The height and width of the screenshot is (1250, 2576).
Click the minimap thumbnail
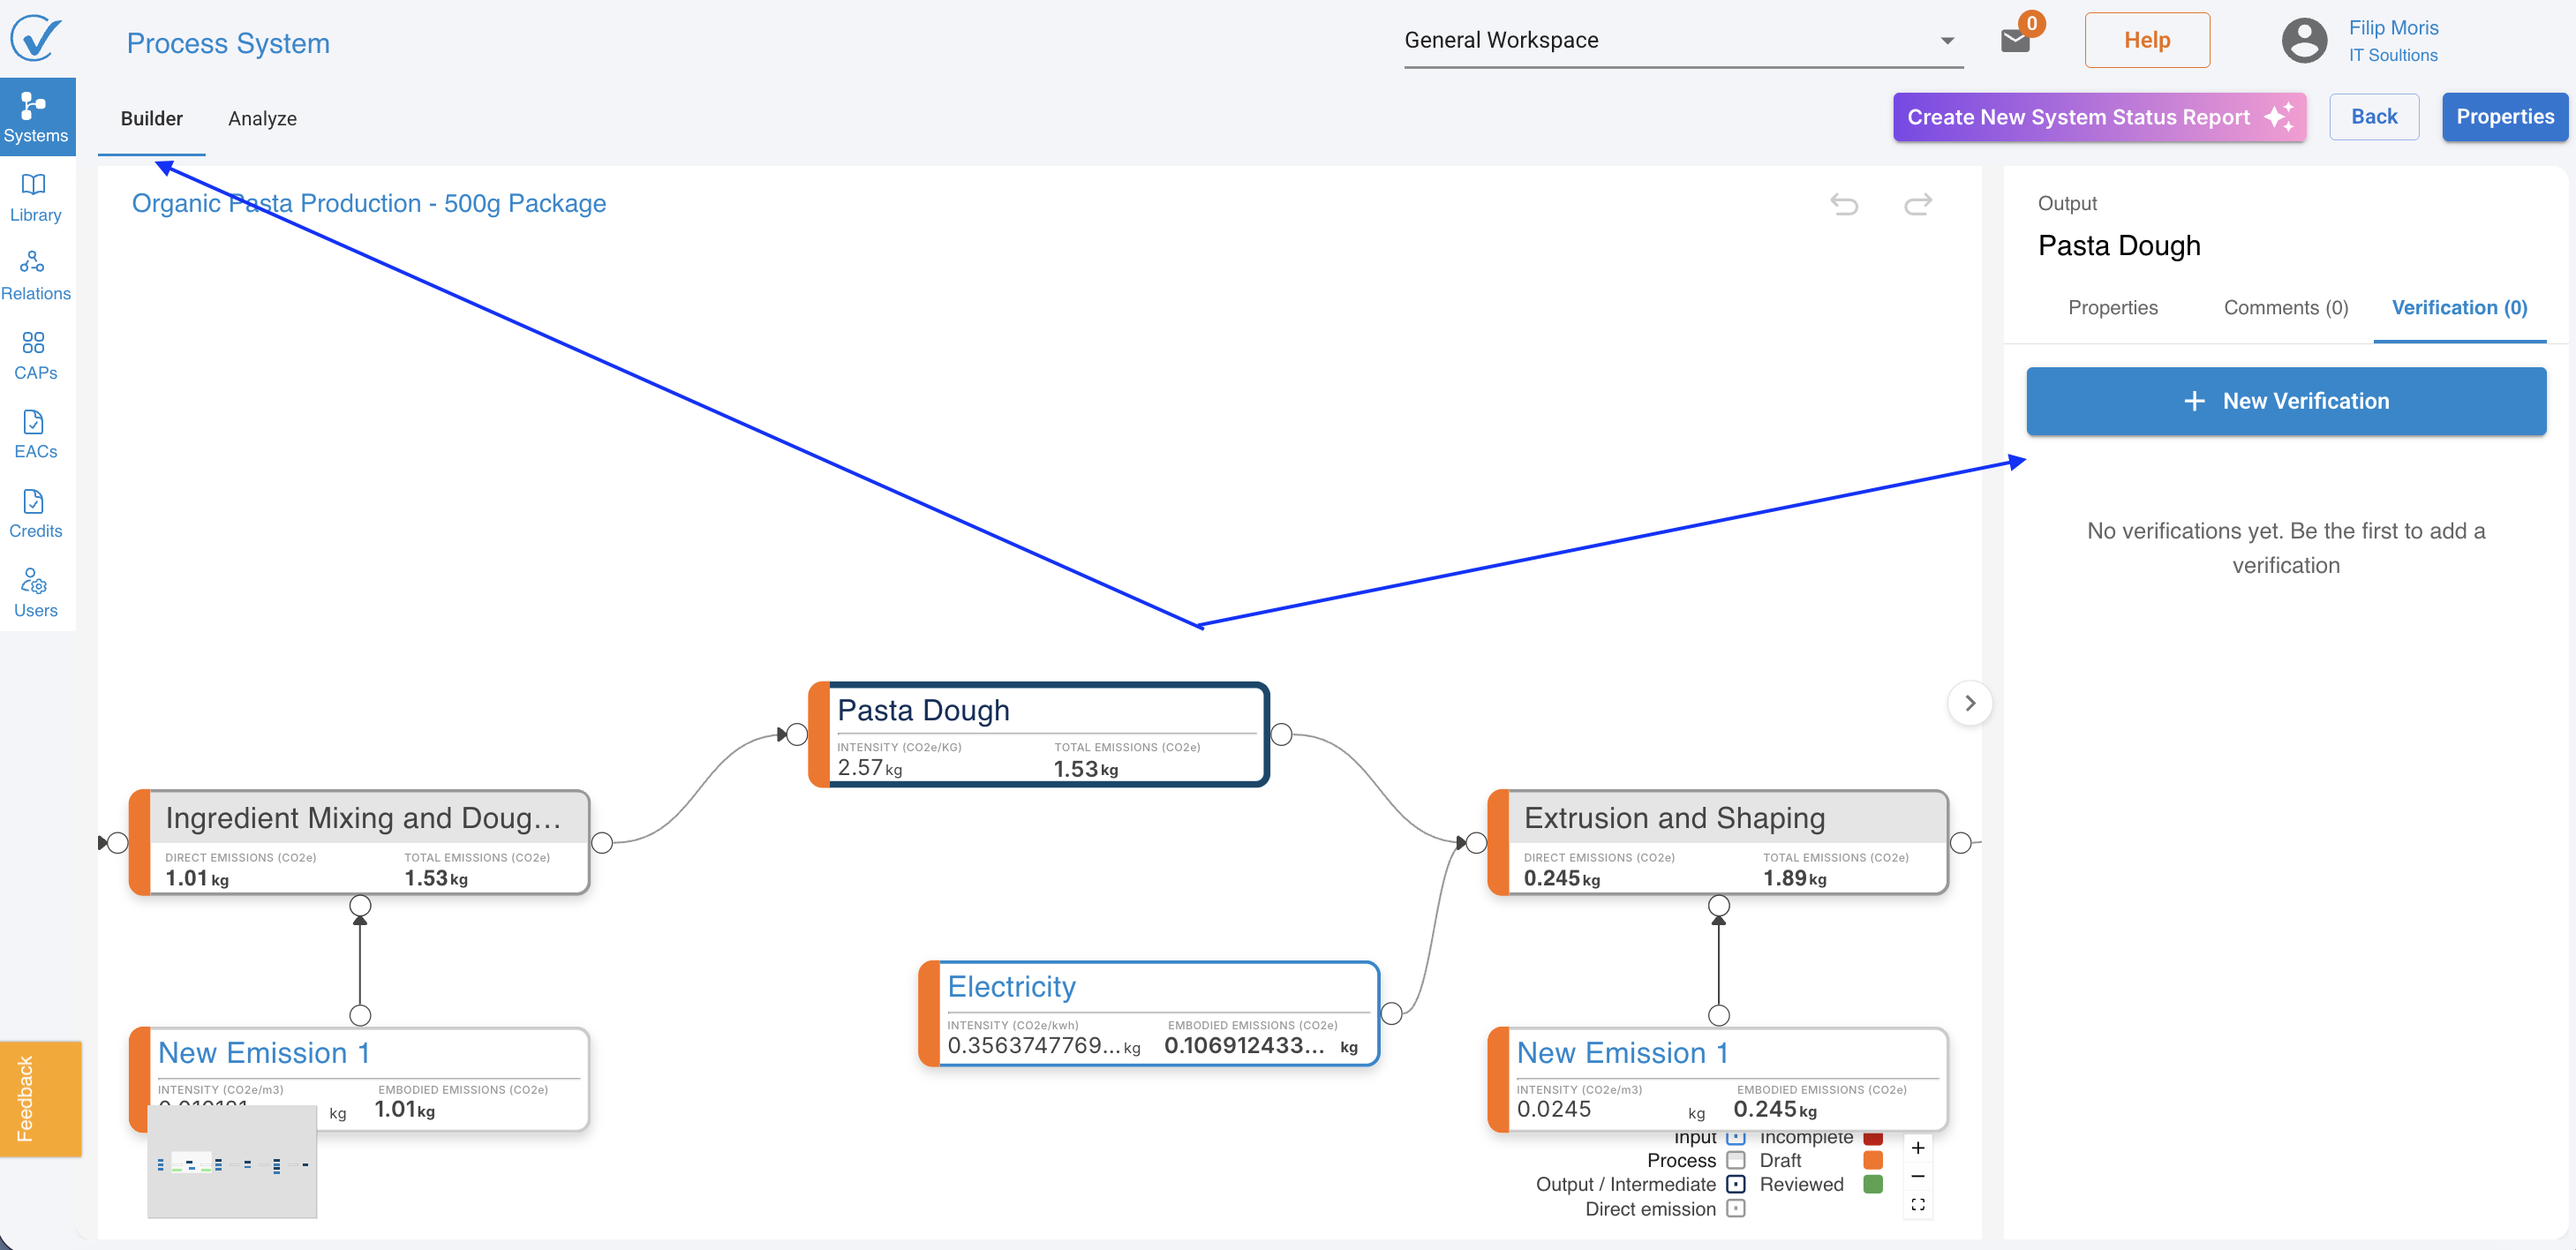click(232, 1163)
